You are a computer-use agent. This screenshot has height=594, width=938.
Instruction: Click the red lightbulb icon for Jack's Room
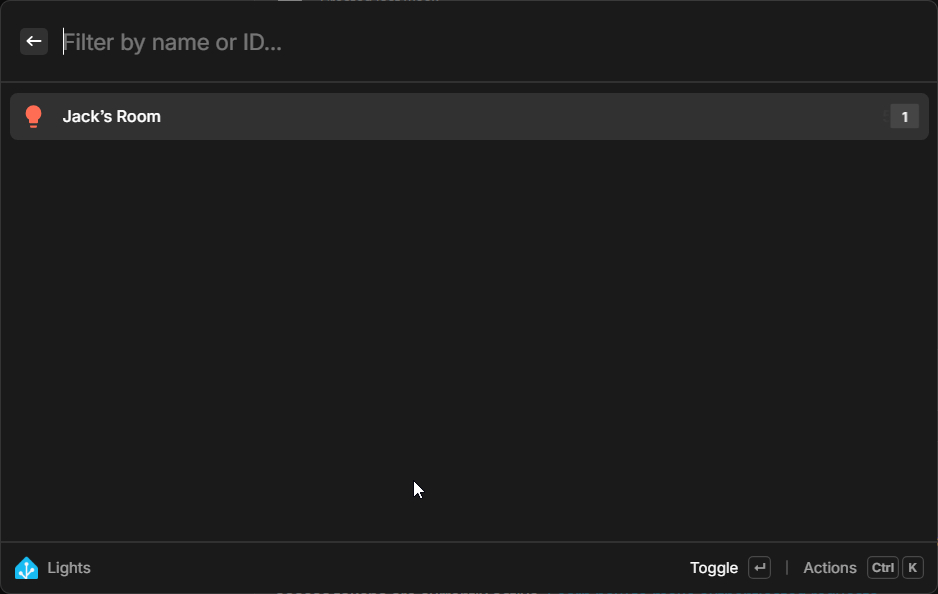tap(33, 117)
